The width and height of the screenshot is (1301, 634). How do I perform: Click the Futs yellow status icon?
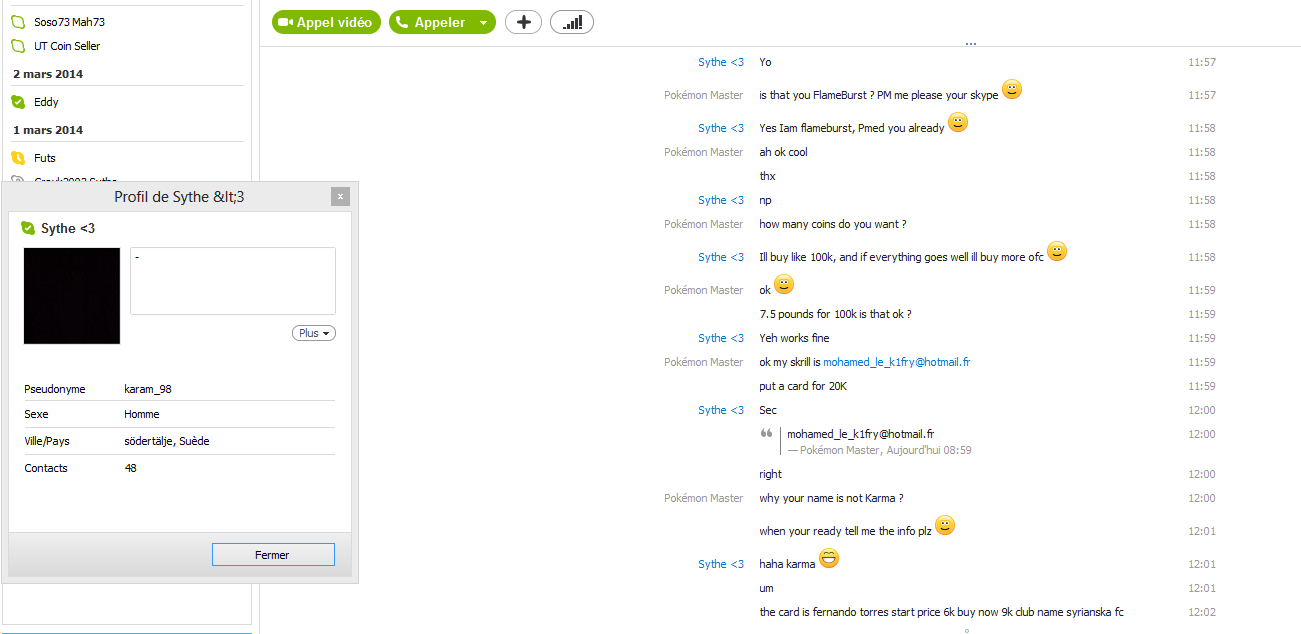coord(17,158)
